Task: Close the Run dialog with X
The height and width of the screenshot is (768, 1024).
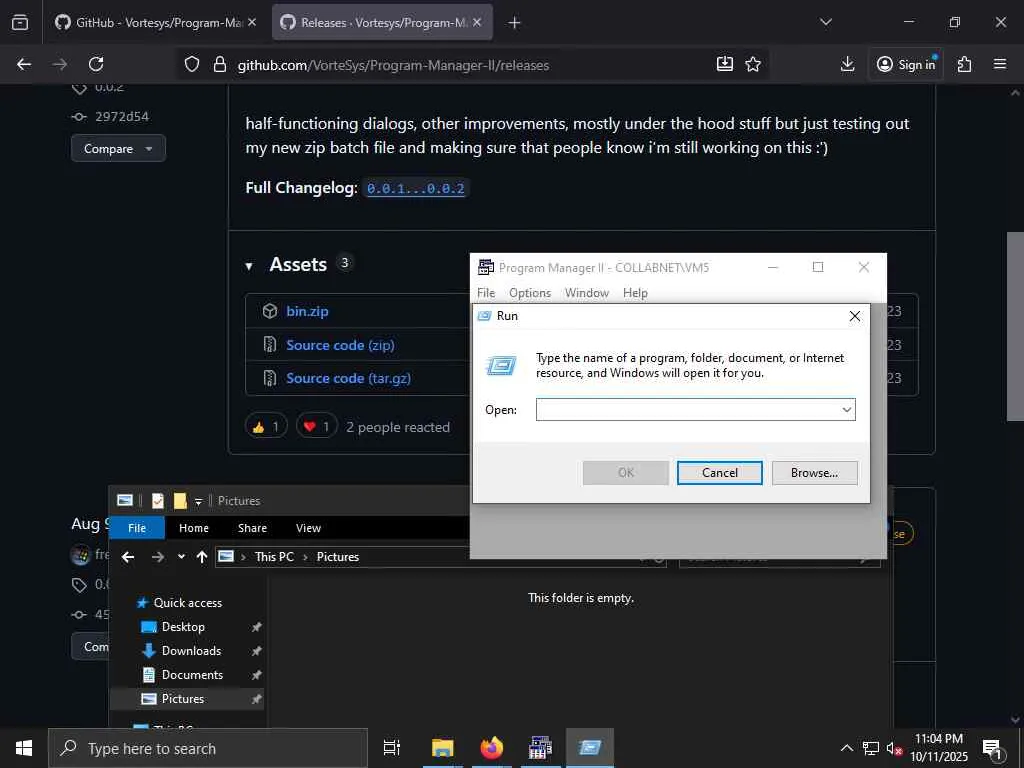Action: pyautogui.click(x=854, y=316)
